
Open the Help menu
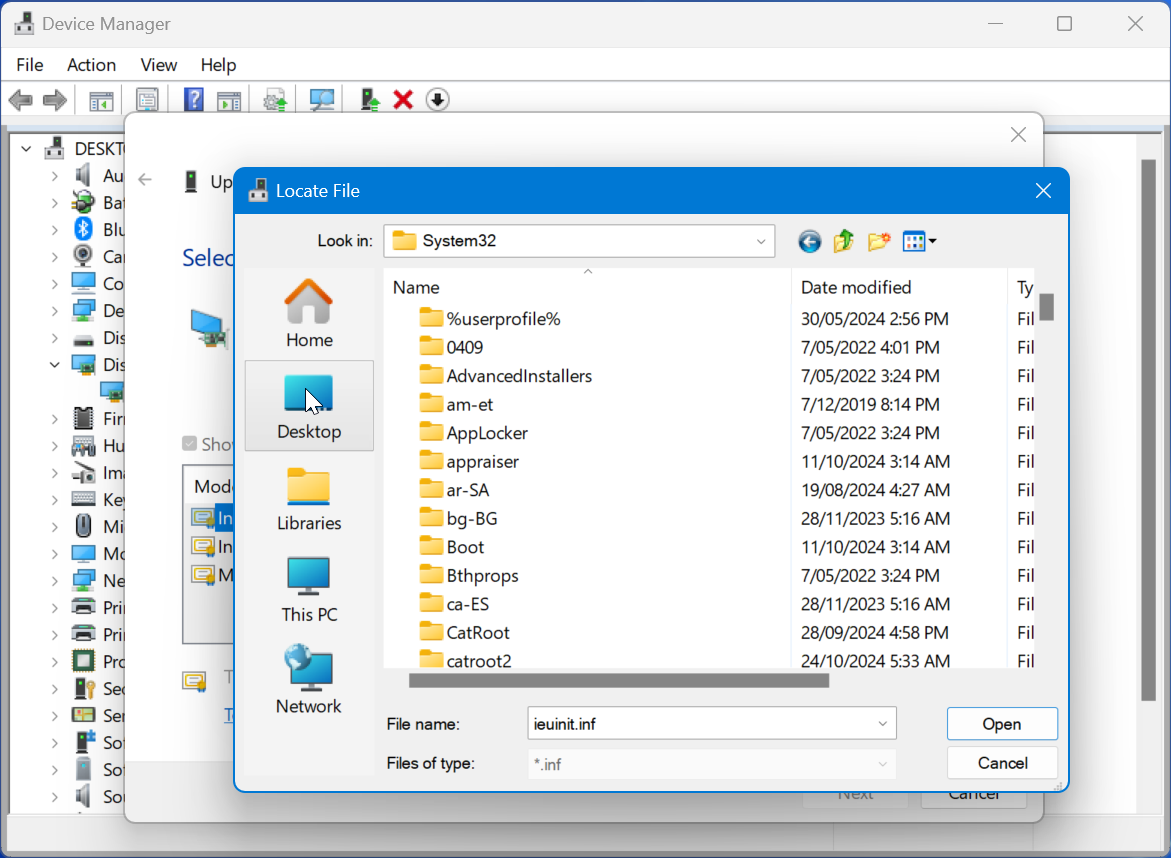tap(218, 65)
